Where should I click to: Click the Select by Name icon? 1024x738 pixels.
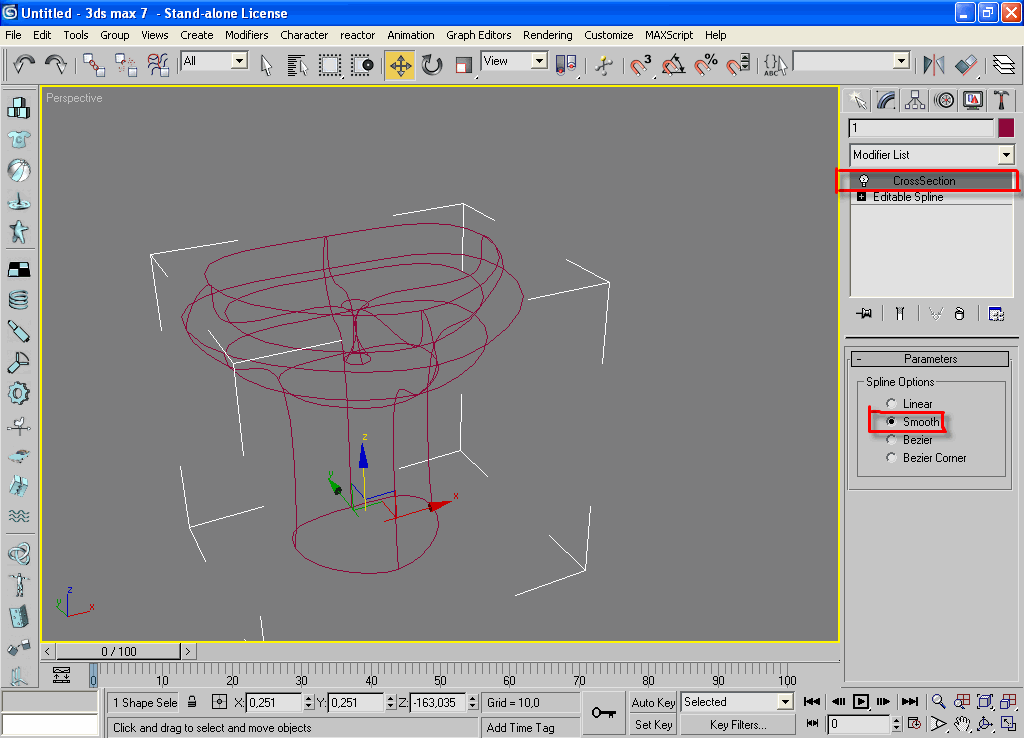[297, 65]
